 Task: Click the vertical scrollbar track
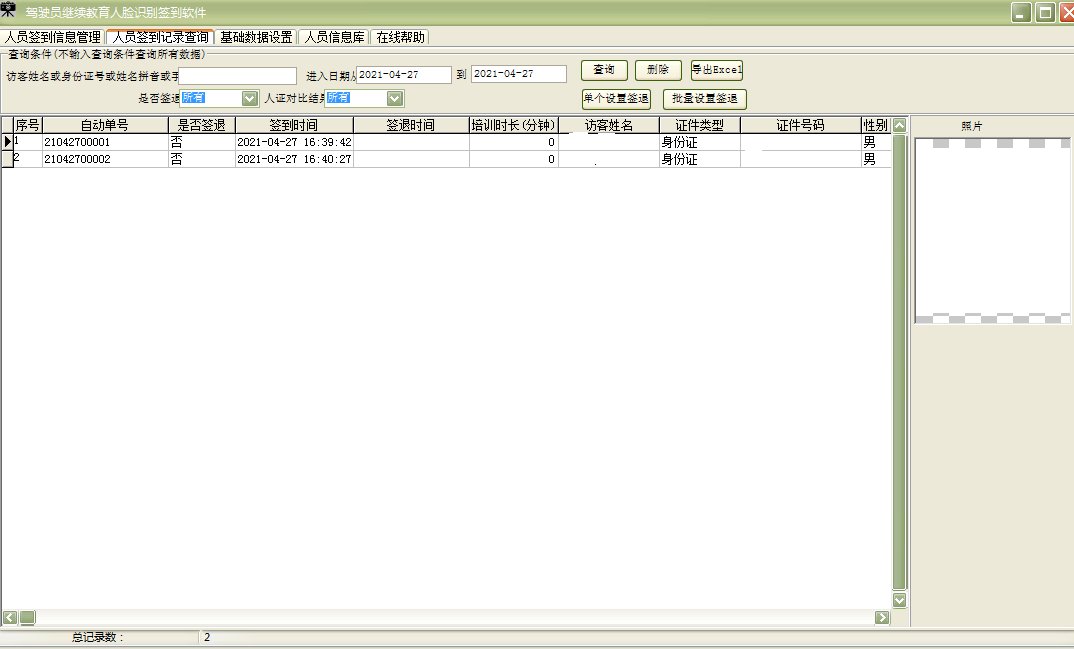(x=899, y=361)
